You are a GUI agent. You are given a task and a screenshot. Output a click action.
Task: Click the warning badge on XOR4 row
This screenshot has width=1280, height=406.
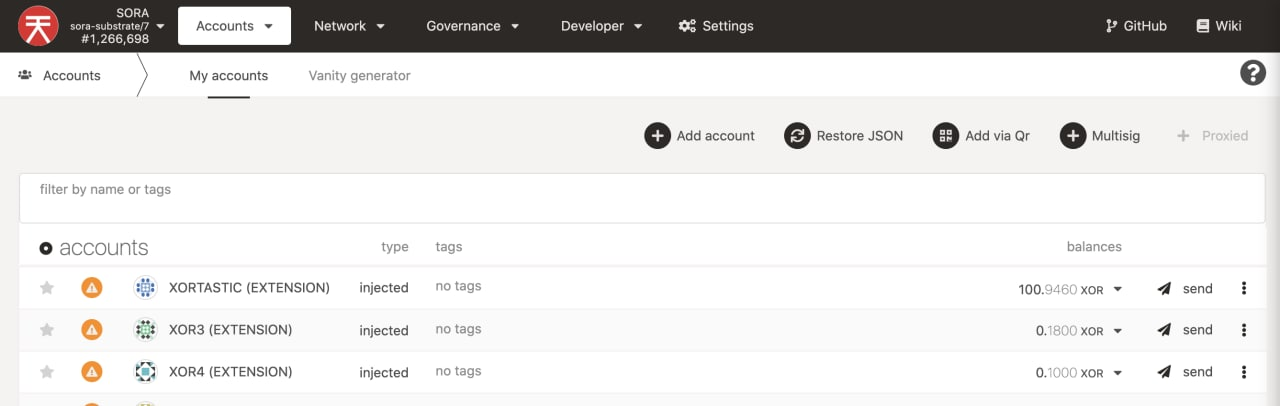(91, 372)
